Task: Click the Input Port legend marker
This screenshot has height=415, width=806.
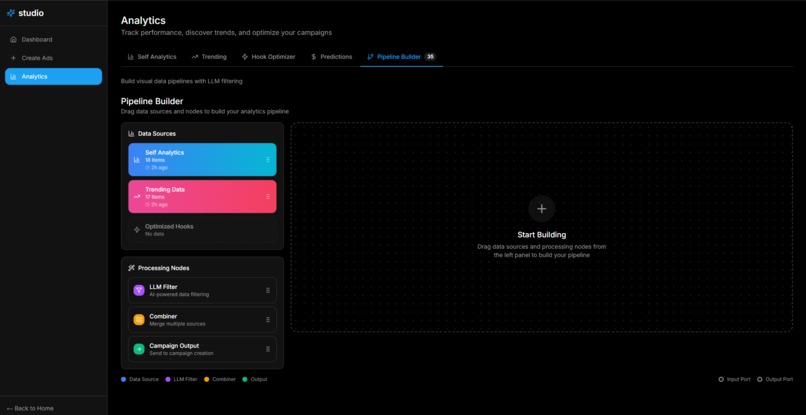Action: pos(721,380)
